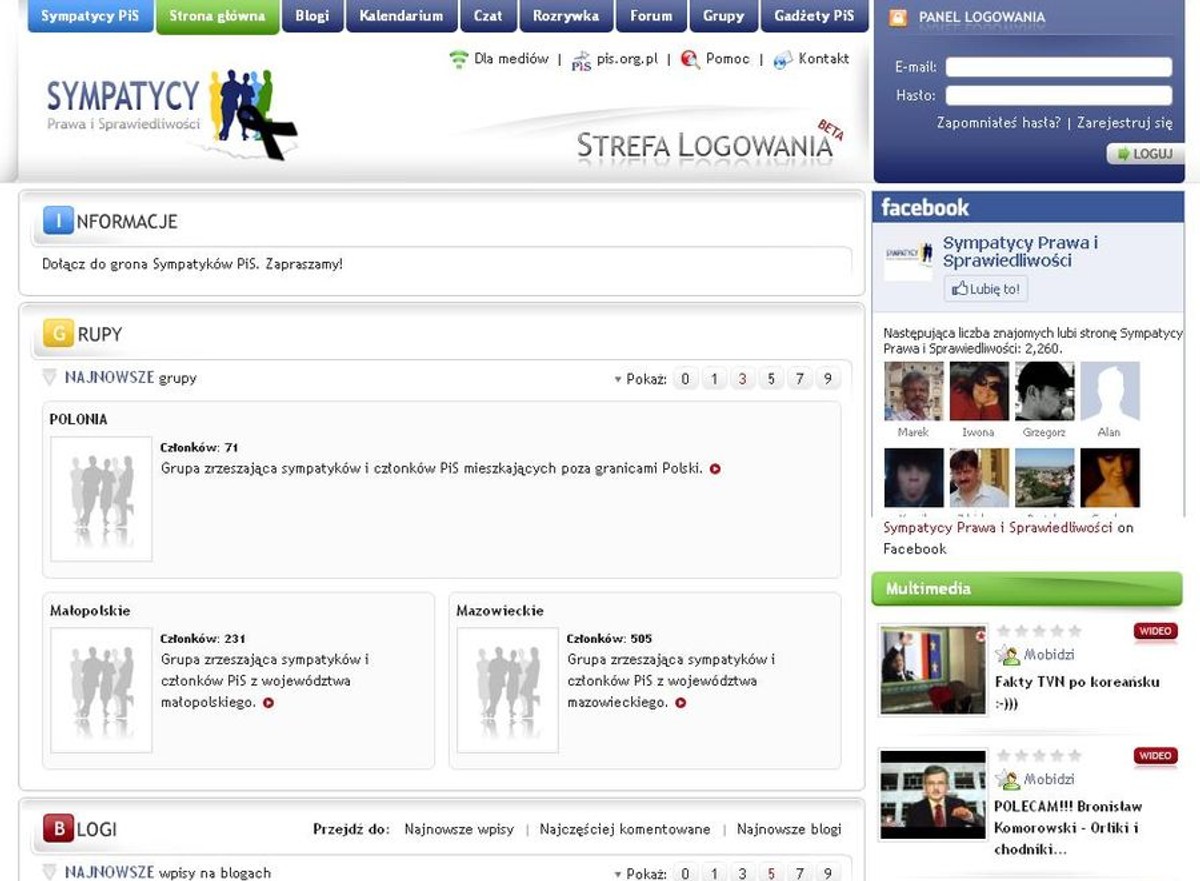This screenshot has height=881, width=1200.
Task: Open the Forum tab
Action: (x=651, y=16)
